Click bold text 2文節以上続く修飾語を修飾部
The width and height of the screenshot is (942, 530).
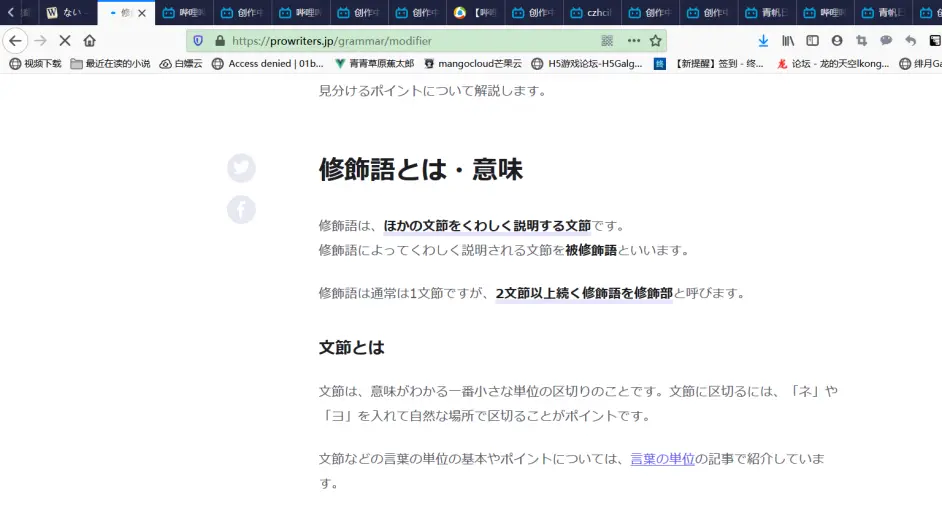tap(584, 293)
